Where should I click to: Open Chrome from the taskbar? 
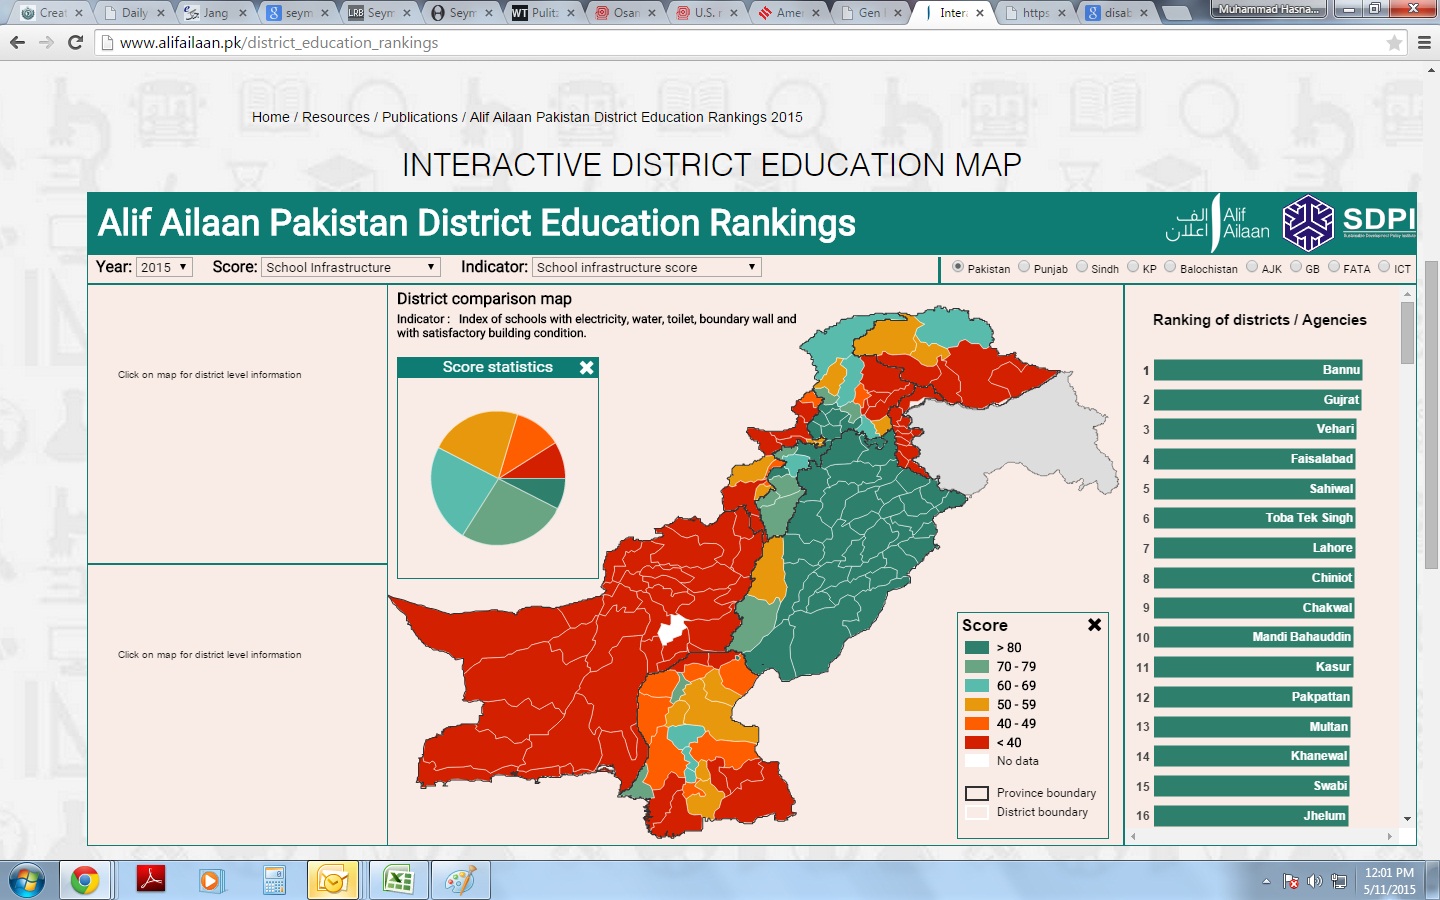[85, 881]
